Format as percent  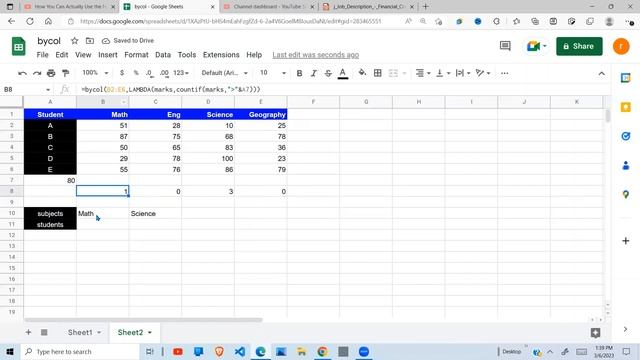coord(136,73)
